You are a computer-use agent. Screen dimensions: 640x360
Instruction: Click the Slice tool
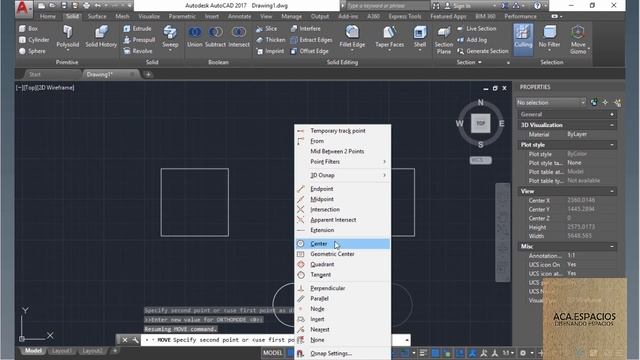click(266, 29)
